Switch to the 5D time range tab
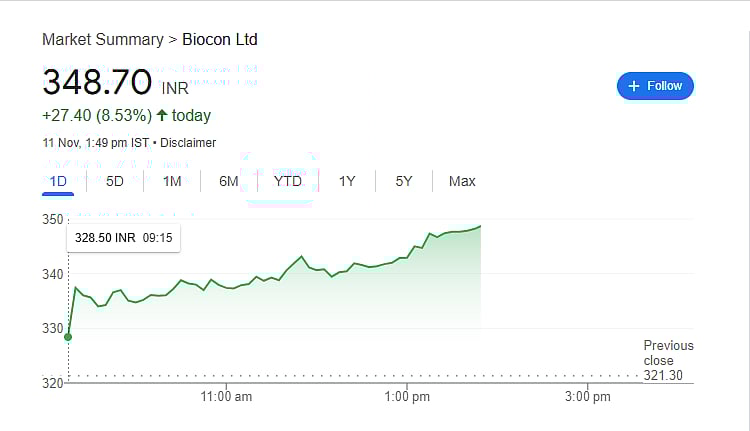The width and height of the screenshot is (750, 431). pos(115,181)
